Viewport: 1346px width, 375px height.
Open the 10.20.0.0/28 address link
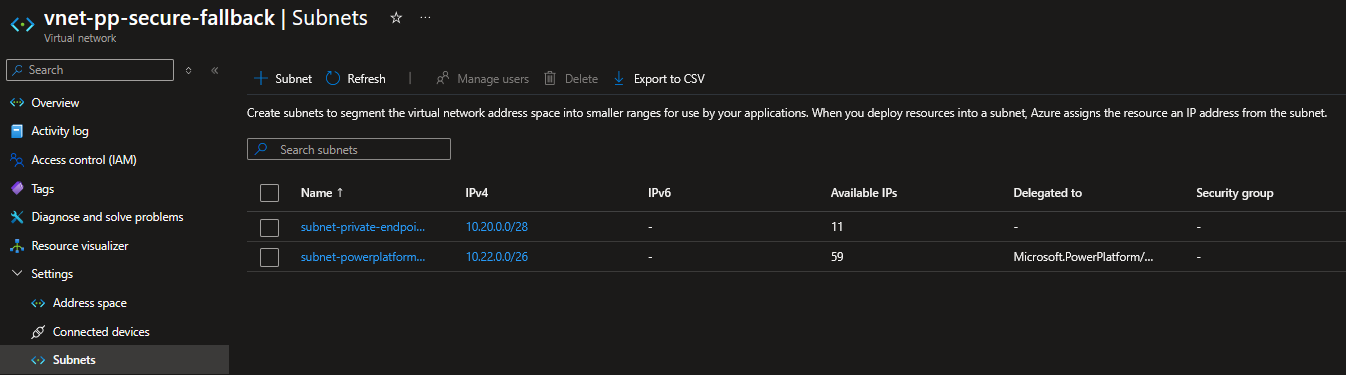496,227
